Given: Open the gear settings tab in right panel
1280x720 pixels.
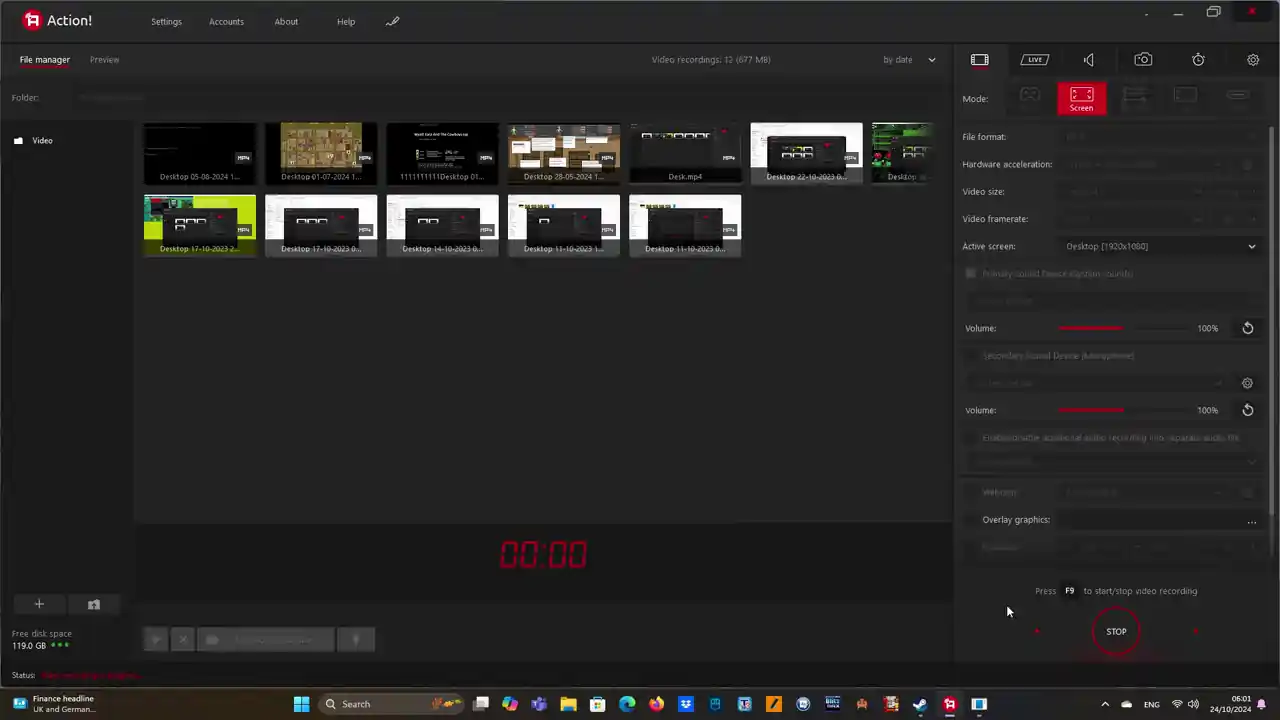Looking at the screenshot, I should (x=1253, y=60).
